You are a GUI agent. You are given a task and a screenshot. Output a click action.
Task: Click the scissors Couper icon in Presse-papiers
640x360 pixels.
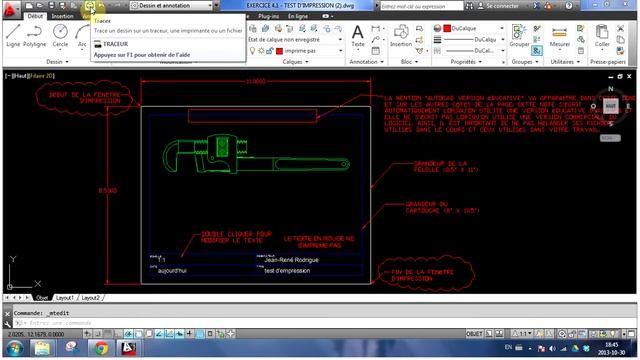pos(620,29)
